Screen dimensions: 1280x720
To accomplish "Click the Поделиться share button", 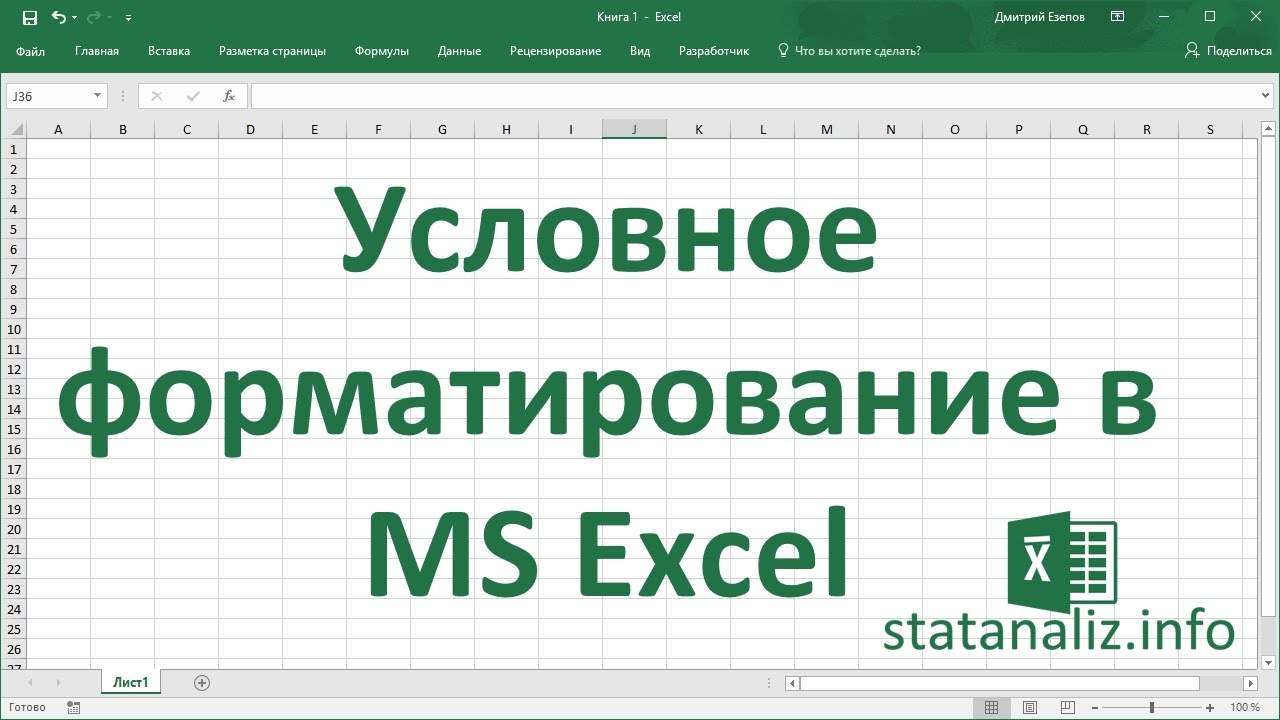I will [x=1228, y=51].
